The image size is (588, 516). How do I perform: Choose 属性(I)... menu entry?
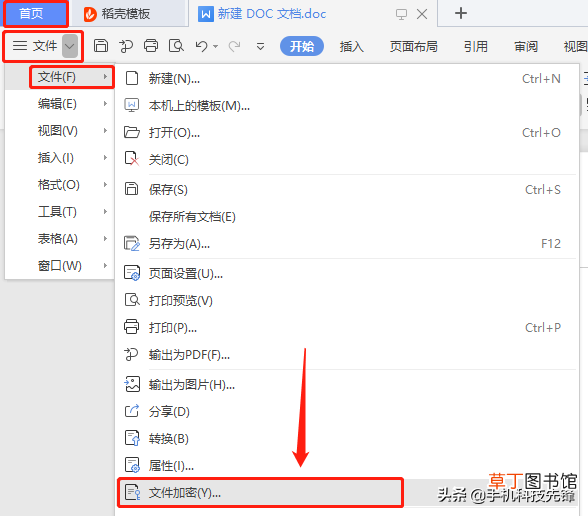(347, 465)
